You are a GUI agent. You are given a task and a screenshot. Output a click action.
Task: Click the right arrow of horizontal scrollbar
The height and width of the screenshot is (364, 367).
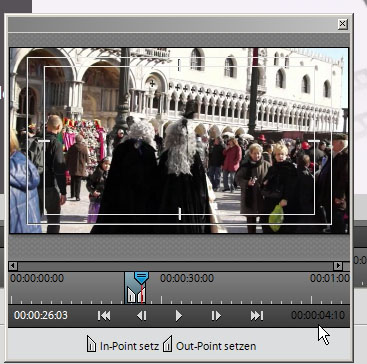(338, 266)
